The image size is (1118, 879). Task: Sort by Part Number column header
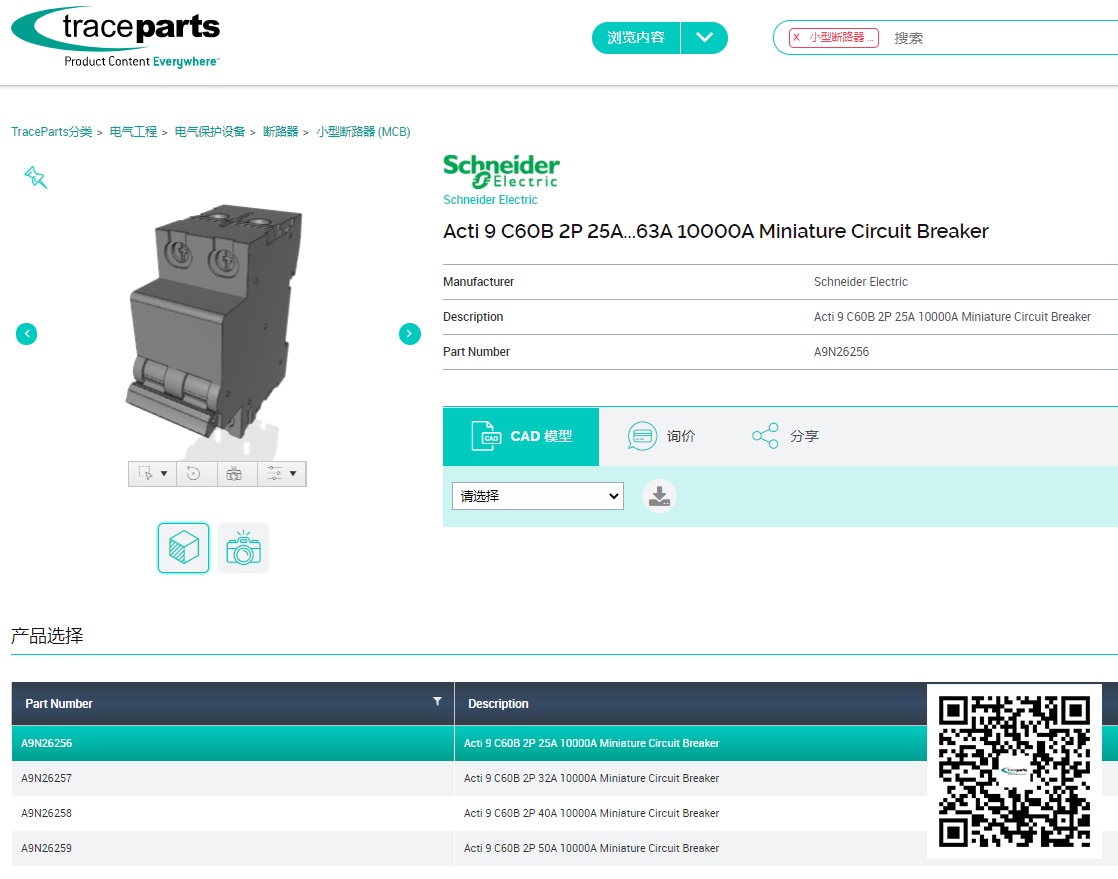58,704
